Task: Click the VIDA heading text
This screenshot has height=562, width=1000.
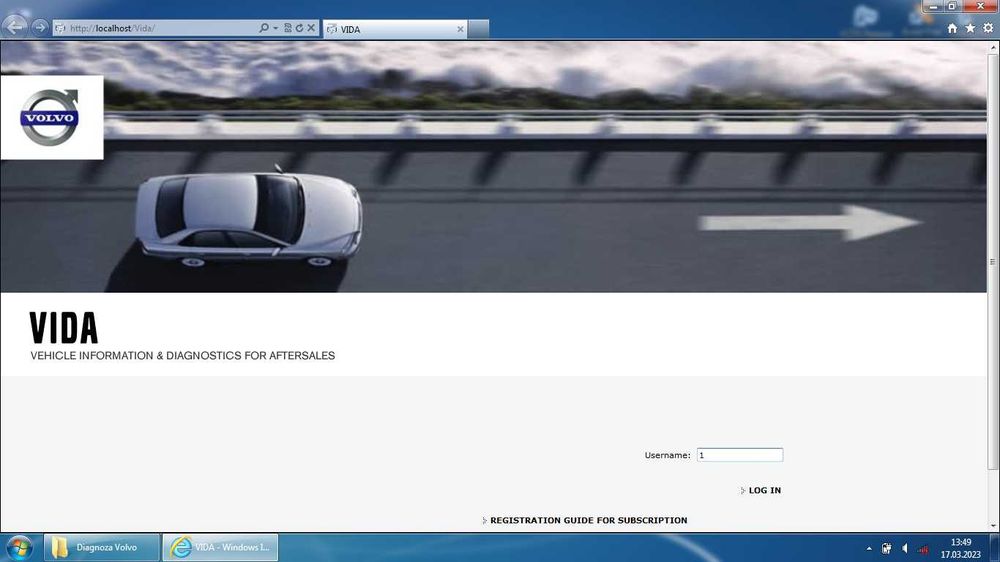Action: tap(64, 328)
